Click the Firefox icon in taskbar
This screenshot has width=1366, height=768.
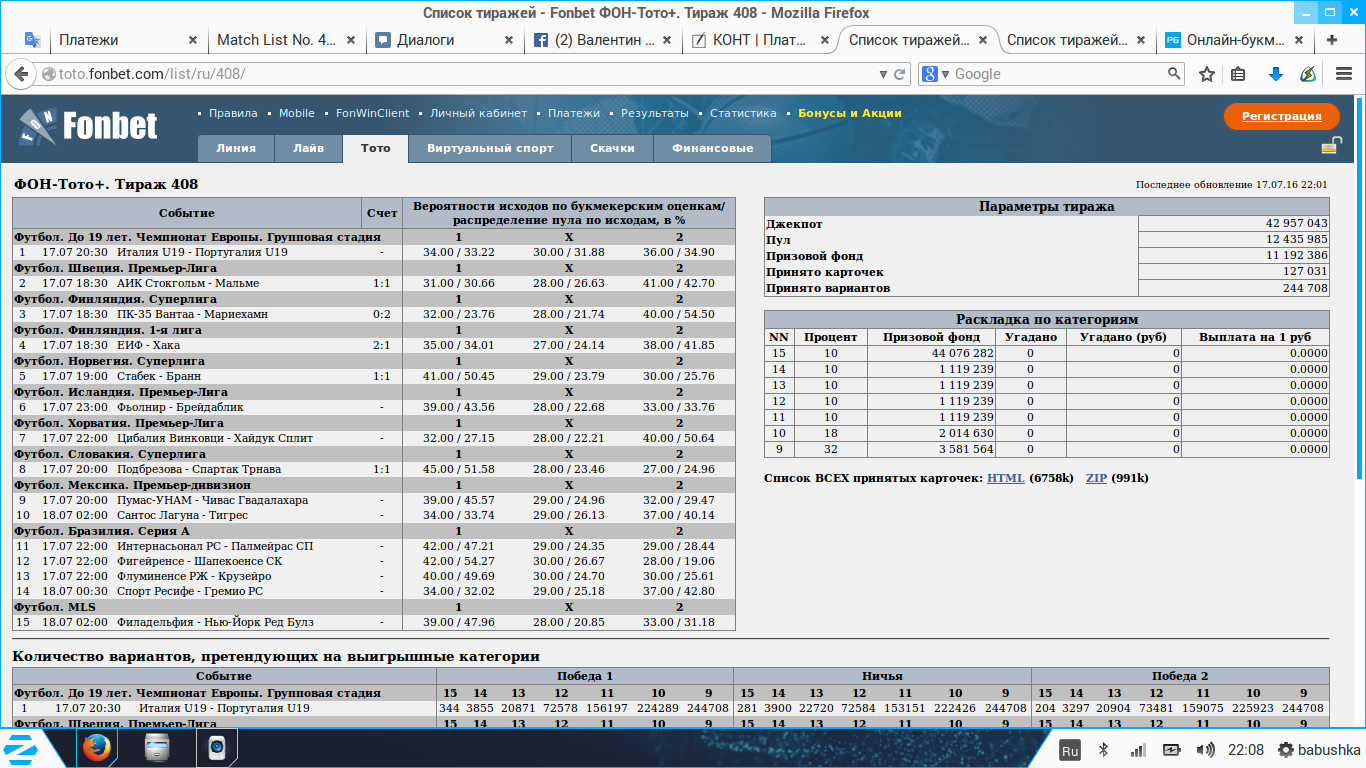tap(96, 748)
